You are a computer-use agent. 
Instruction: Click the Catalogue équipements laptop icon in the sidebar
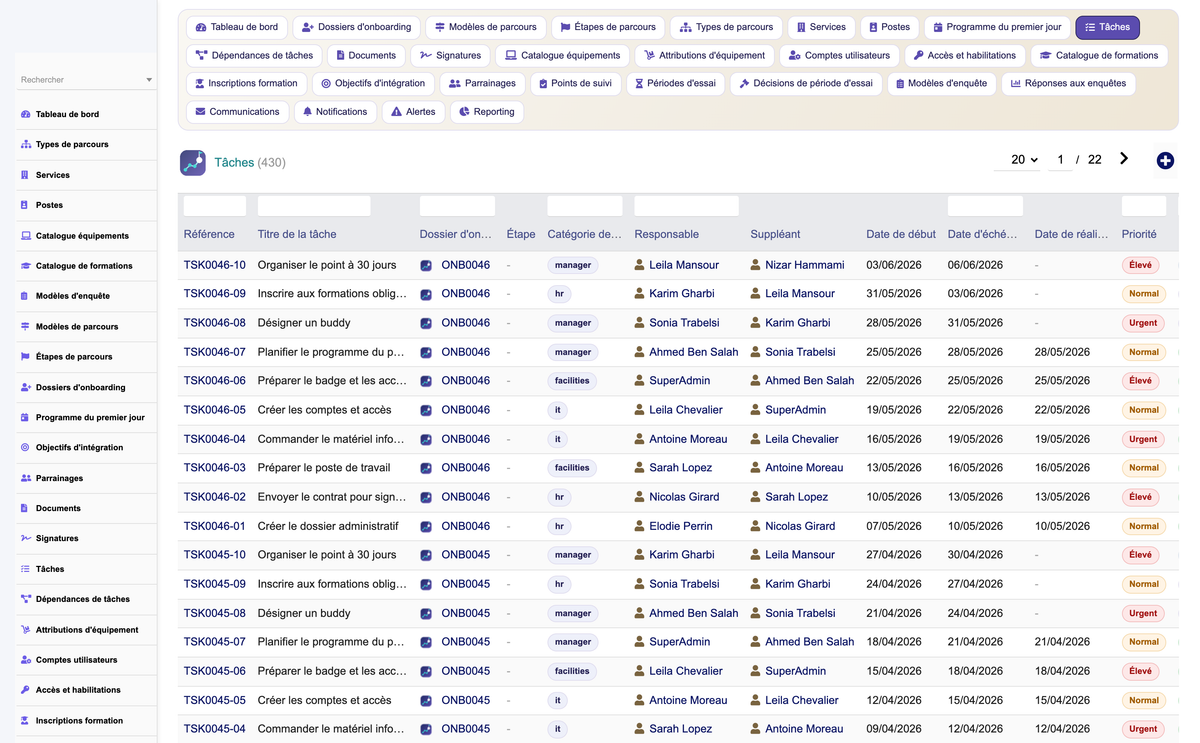25,236
